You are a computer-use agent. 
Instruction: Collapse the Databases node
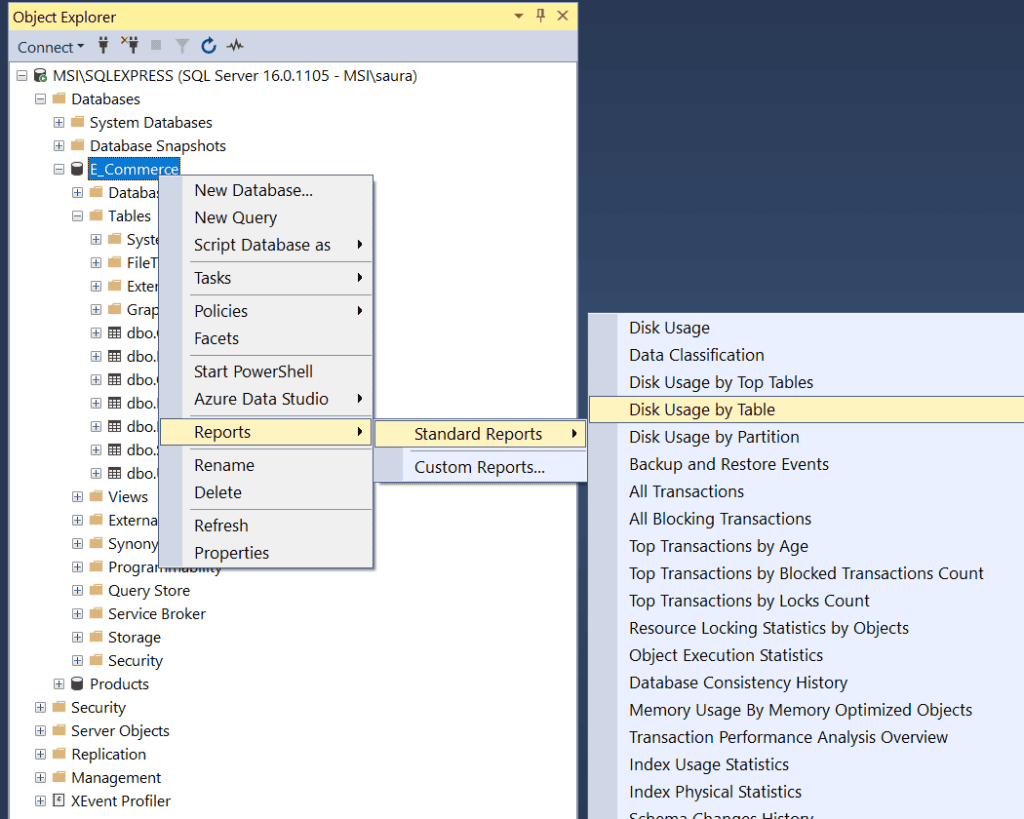tap(39, 99)
